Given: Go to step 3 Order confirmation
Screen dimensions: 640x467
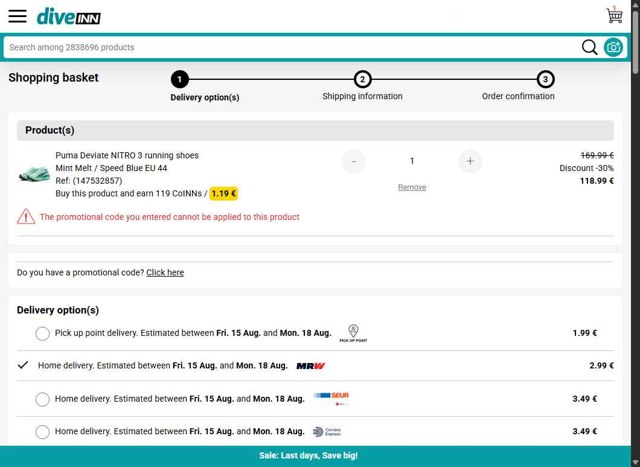Looking at the screenshot, I should coord(545,79).
